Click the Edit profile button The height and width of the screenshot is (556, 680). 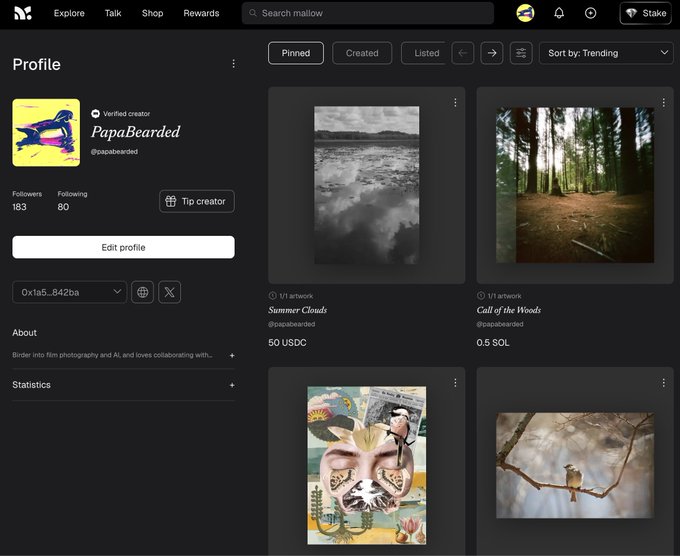point(124,247)
